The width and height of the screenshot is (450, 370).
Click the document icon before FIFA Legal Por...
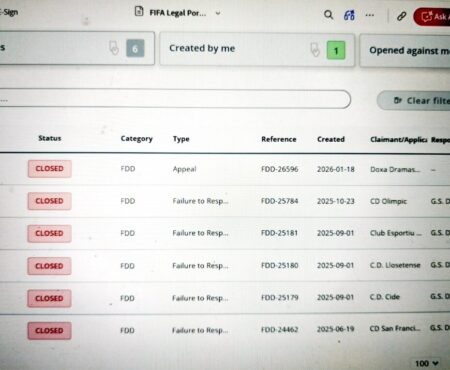click(x=139, y=11)
